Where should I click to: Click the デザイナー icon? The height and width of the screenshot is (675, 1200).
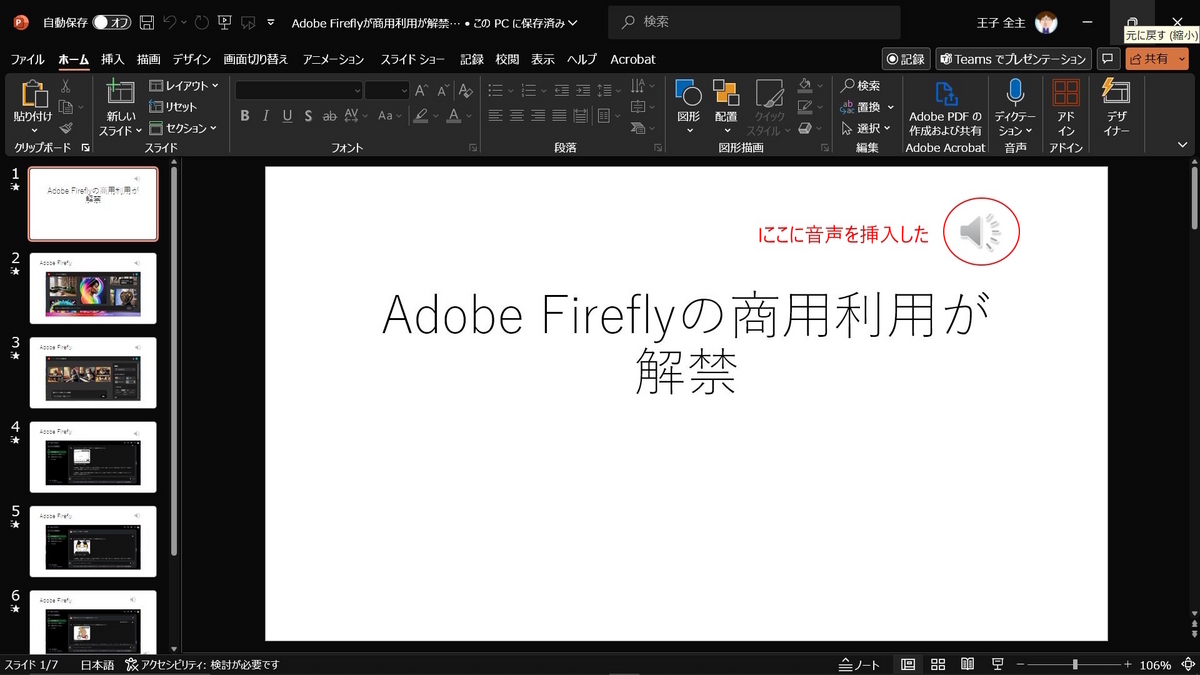(x=1115, y=91)
